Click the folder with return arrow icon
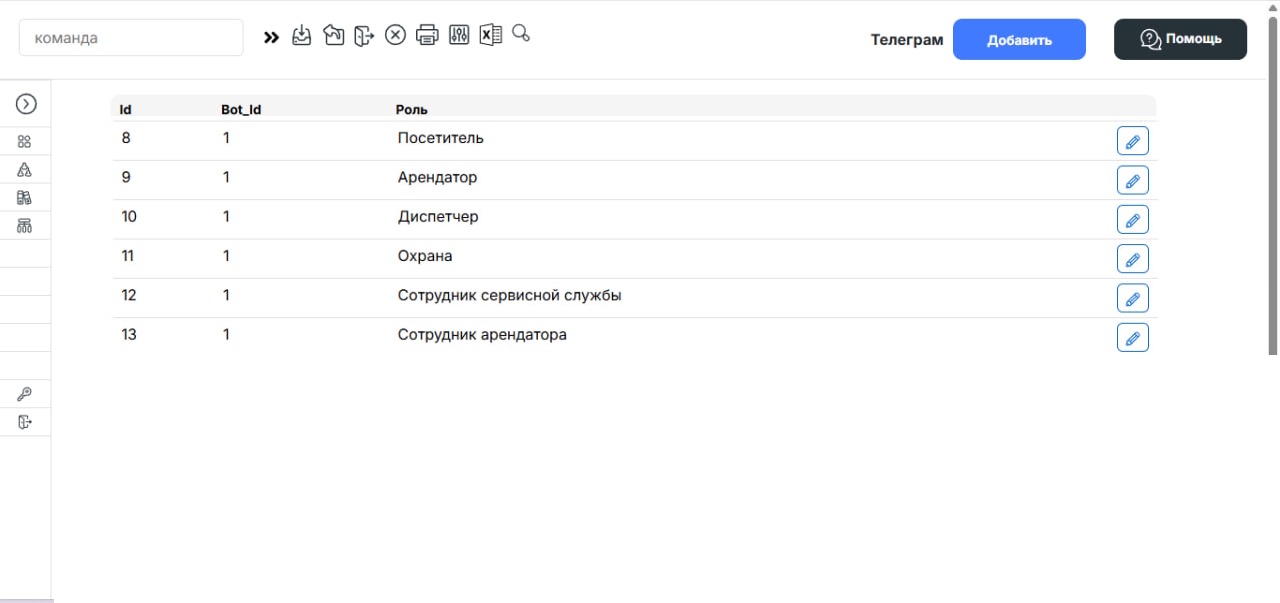 point(333,35)
